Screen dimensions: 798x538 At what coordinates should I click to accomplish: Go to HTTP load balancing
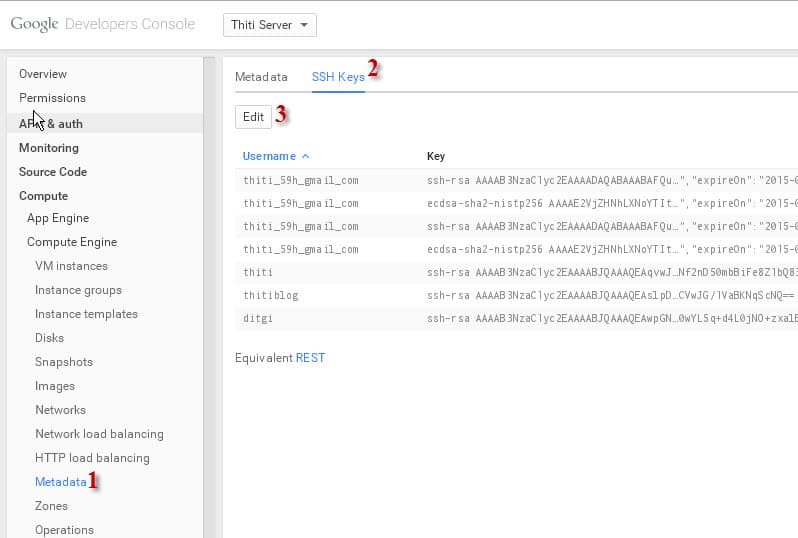(x=92, y=458)
